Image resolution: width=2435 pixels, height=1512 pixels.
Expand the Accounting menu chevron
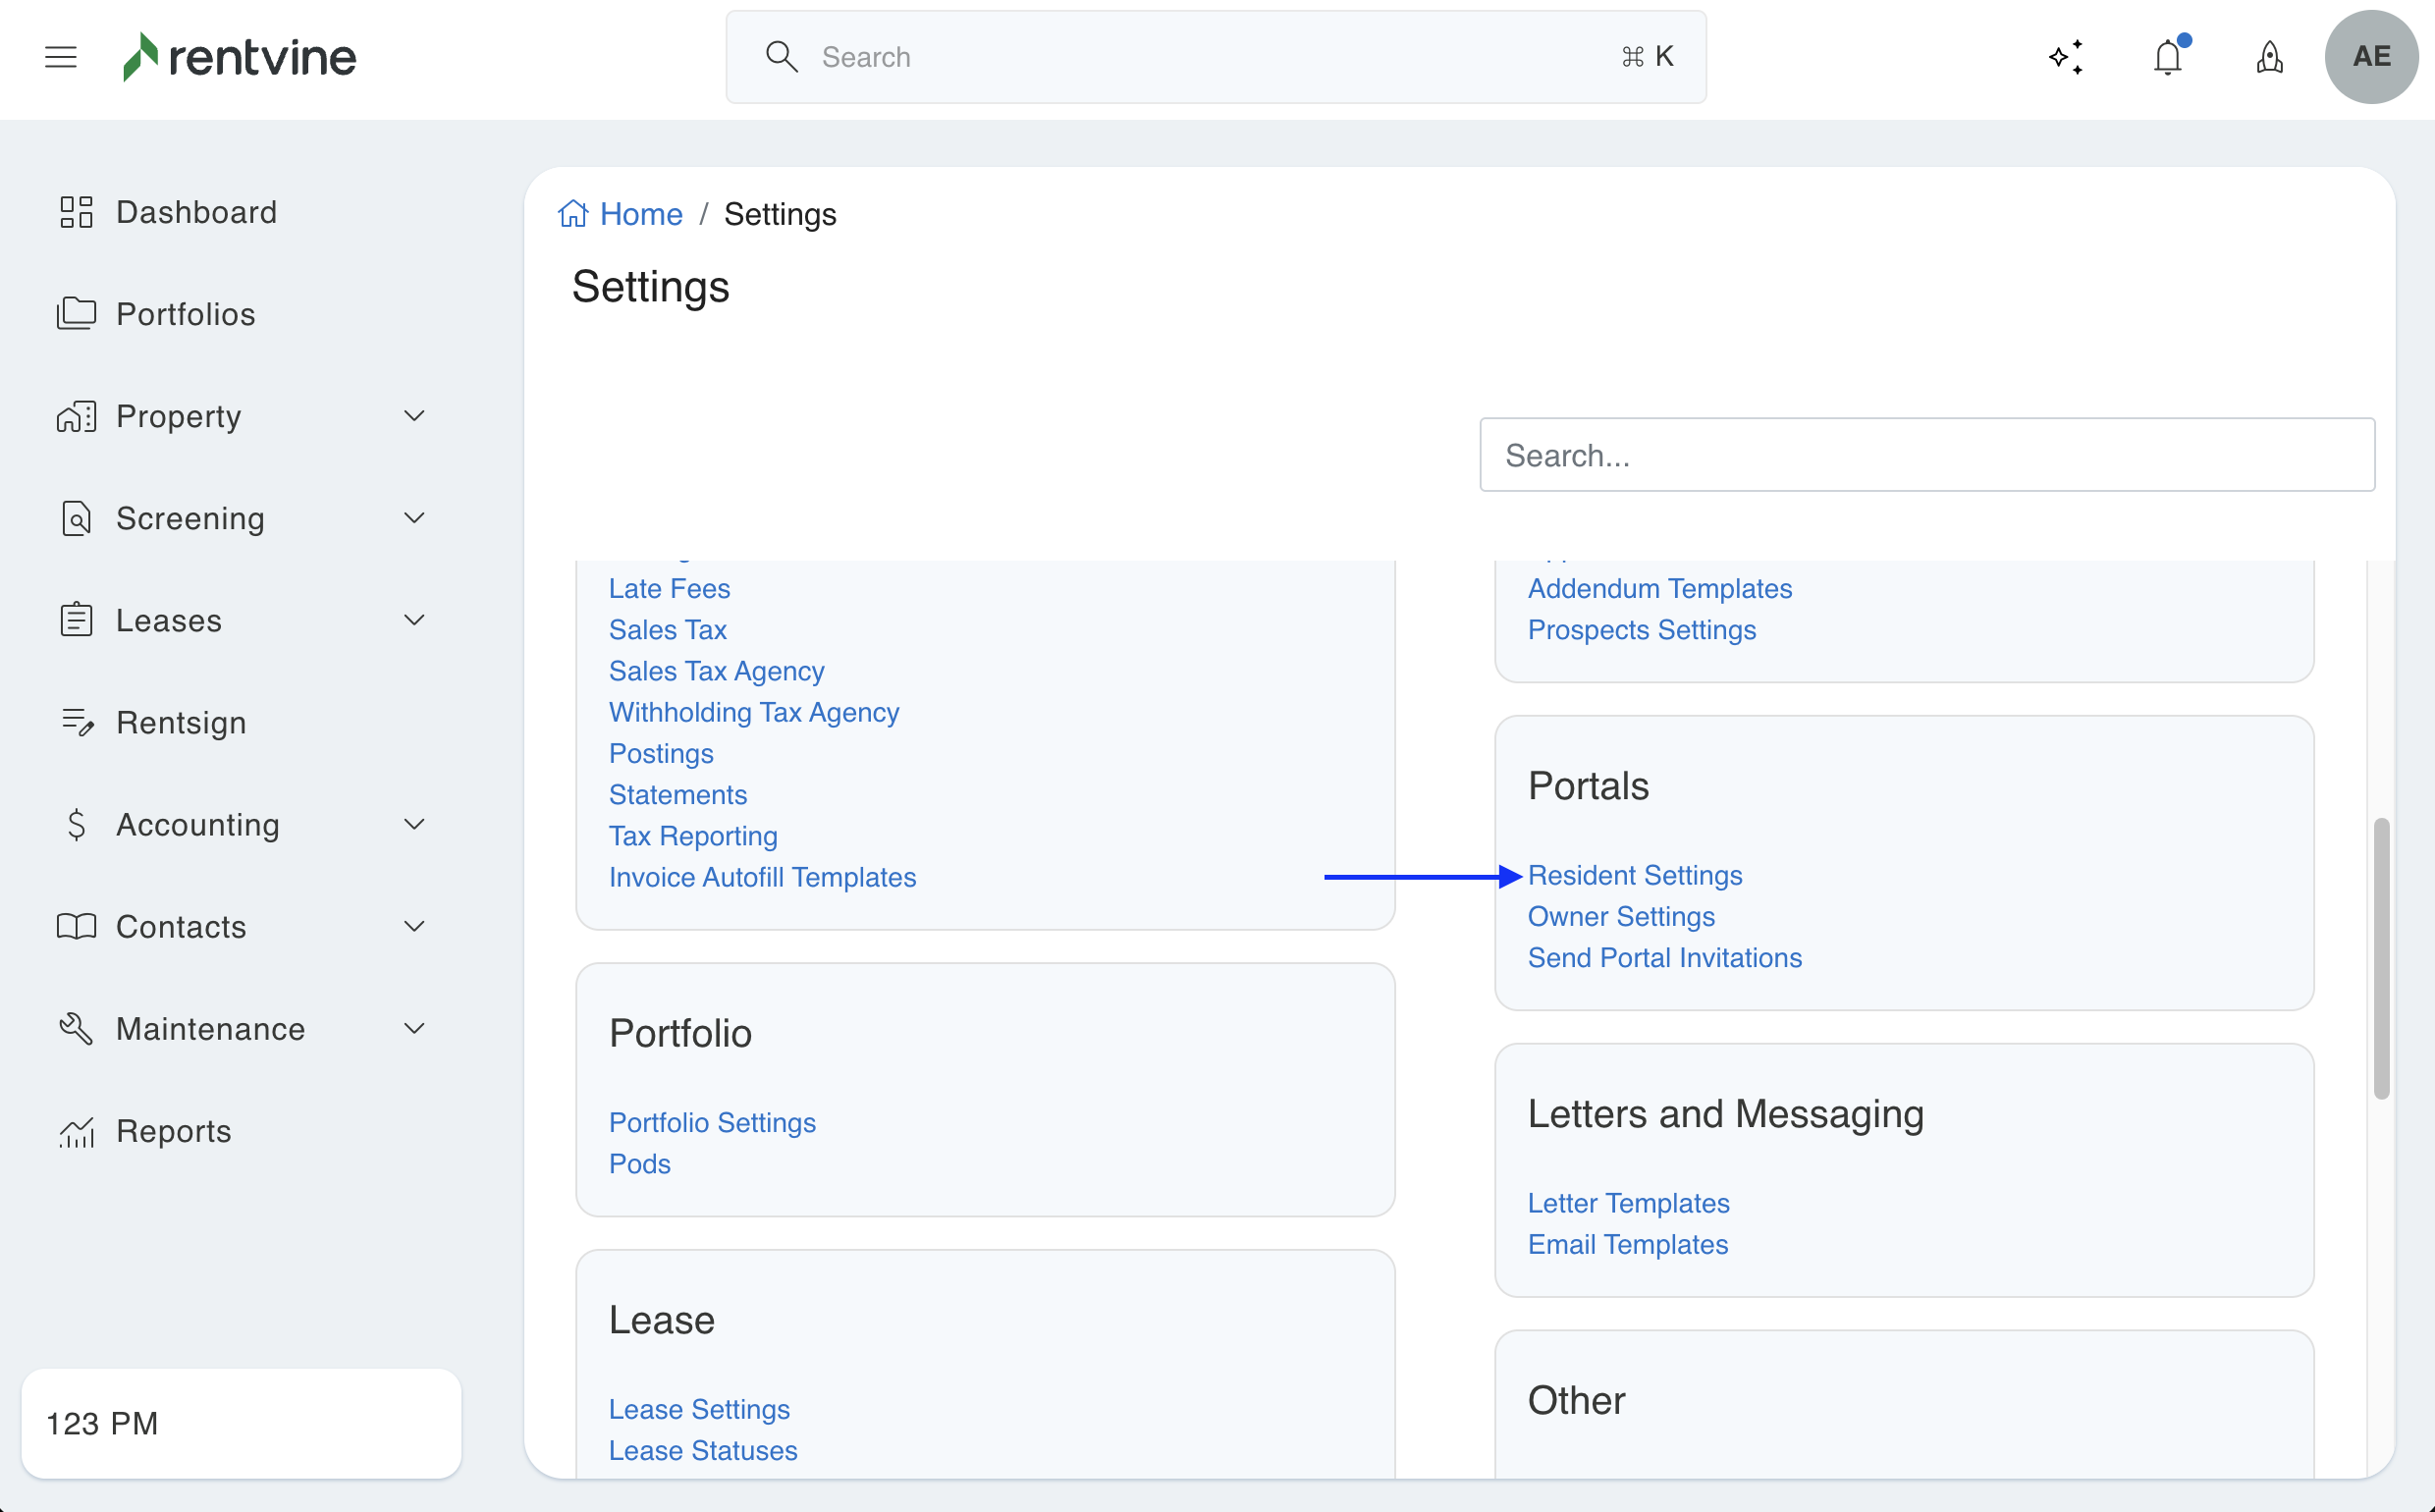[414, 824]
